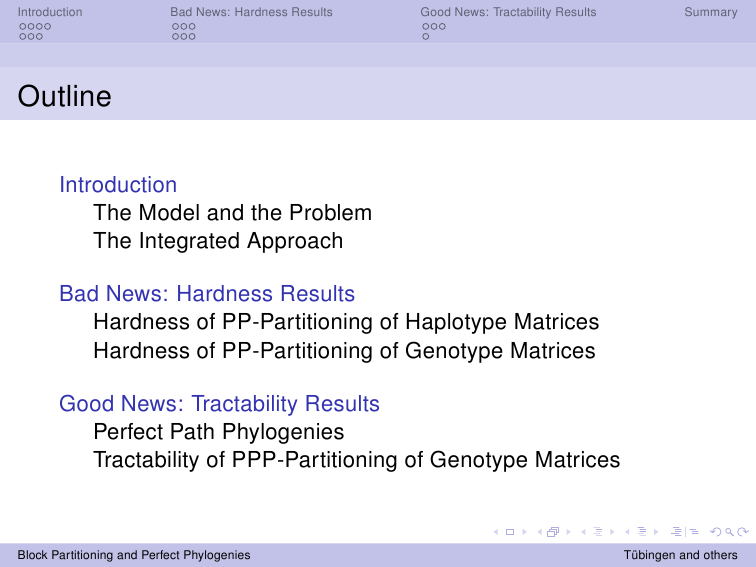Image resolution: width=756 pixels, height=567 pixels.
Task: Select lone second-row circle under Good News
Action: (x=426, y=37)
